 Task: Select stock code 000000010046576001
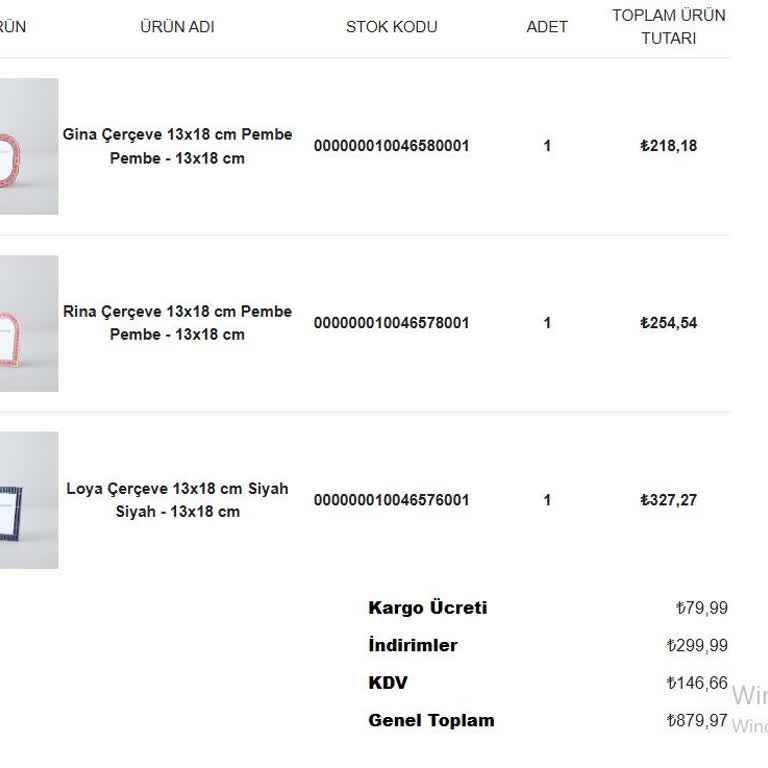tap(391, 500)
